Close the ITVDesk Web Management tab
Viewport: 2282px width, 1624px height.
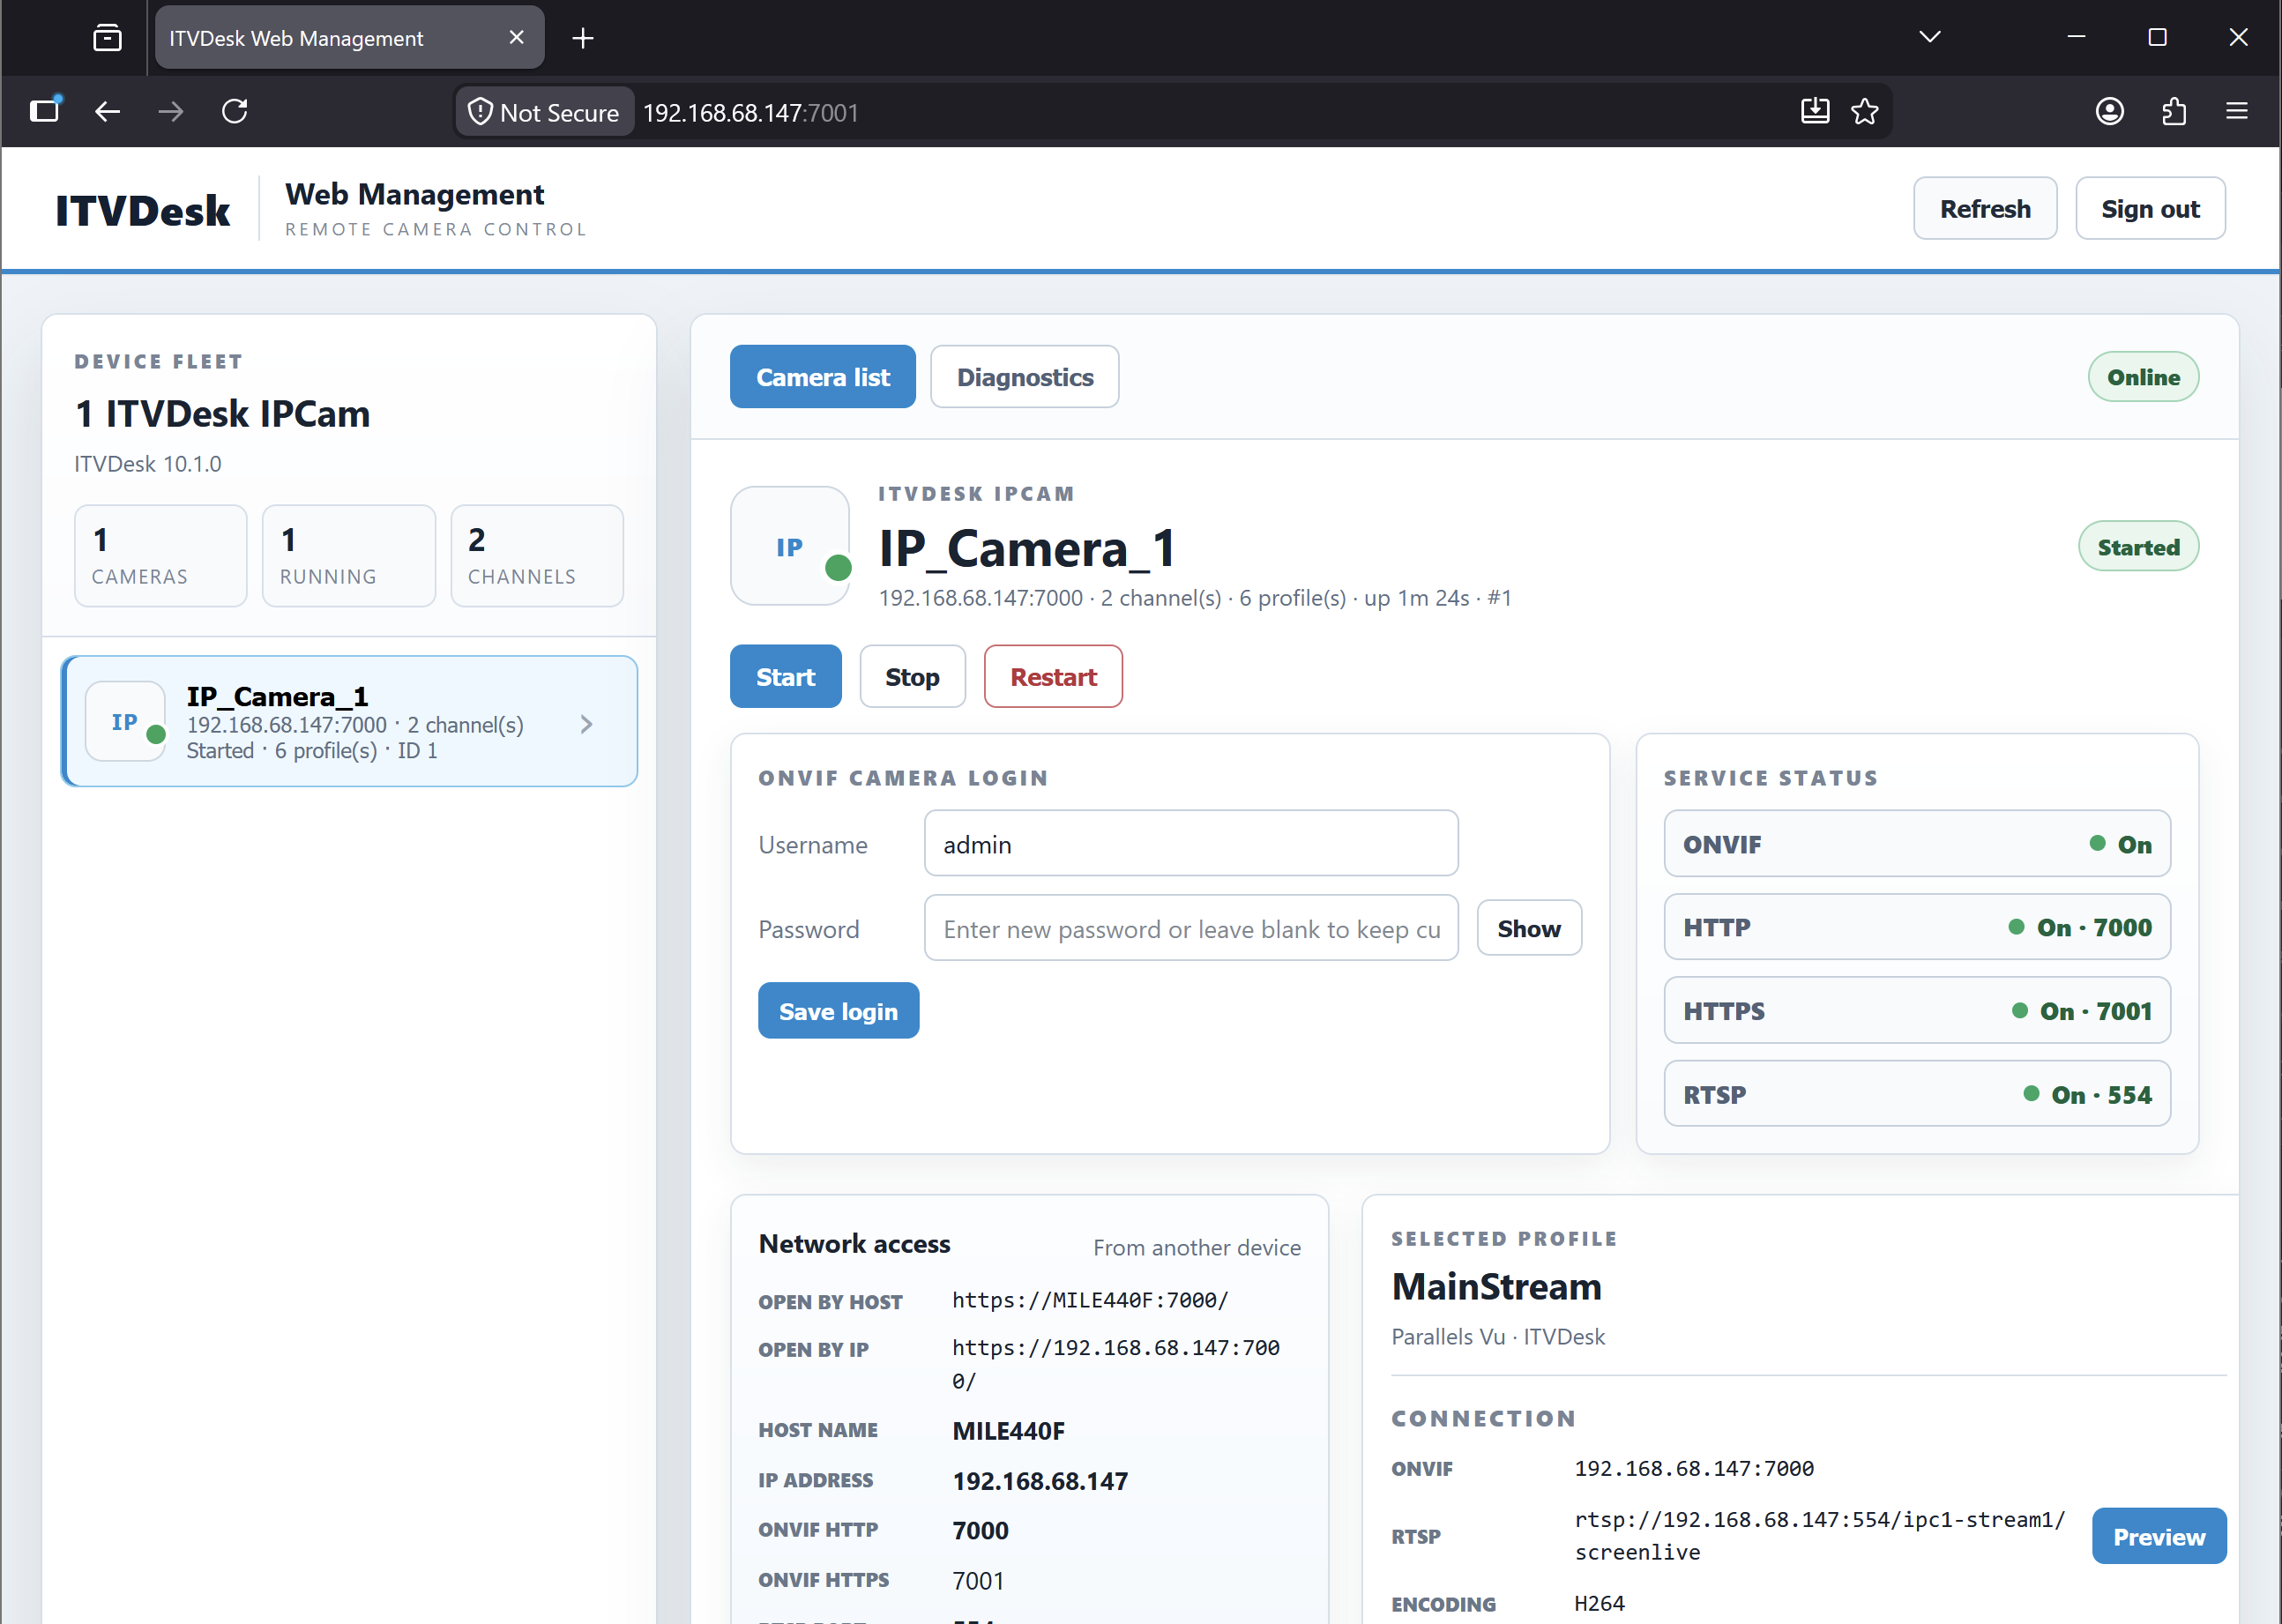[x=516, y=38]
